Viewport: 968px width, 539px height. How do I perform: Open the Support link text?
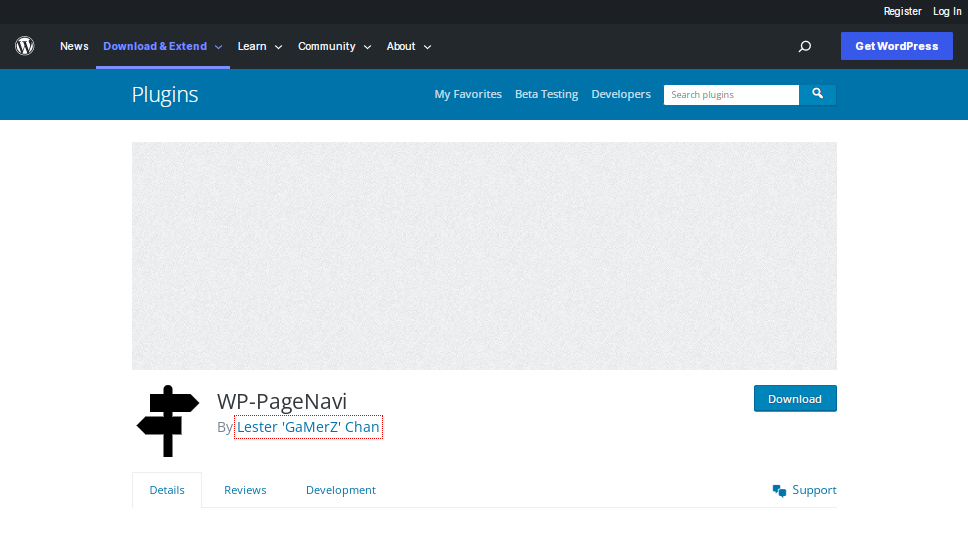tap(814, 490)
